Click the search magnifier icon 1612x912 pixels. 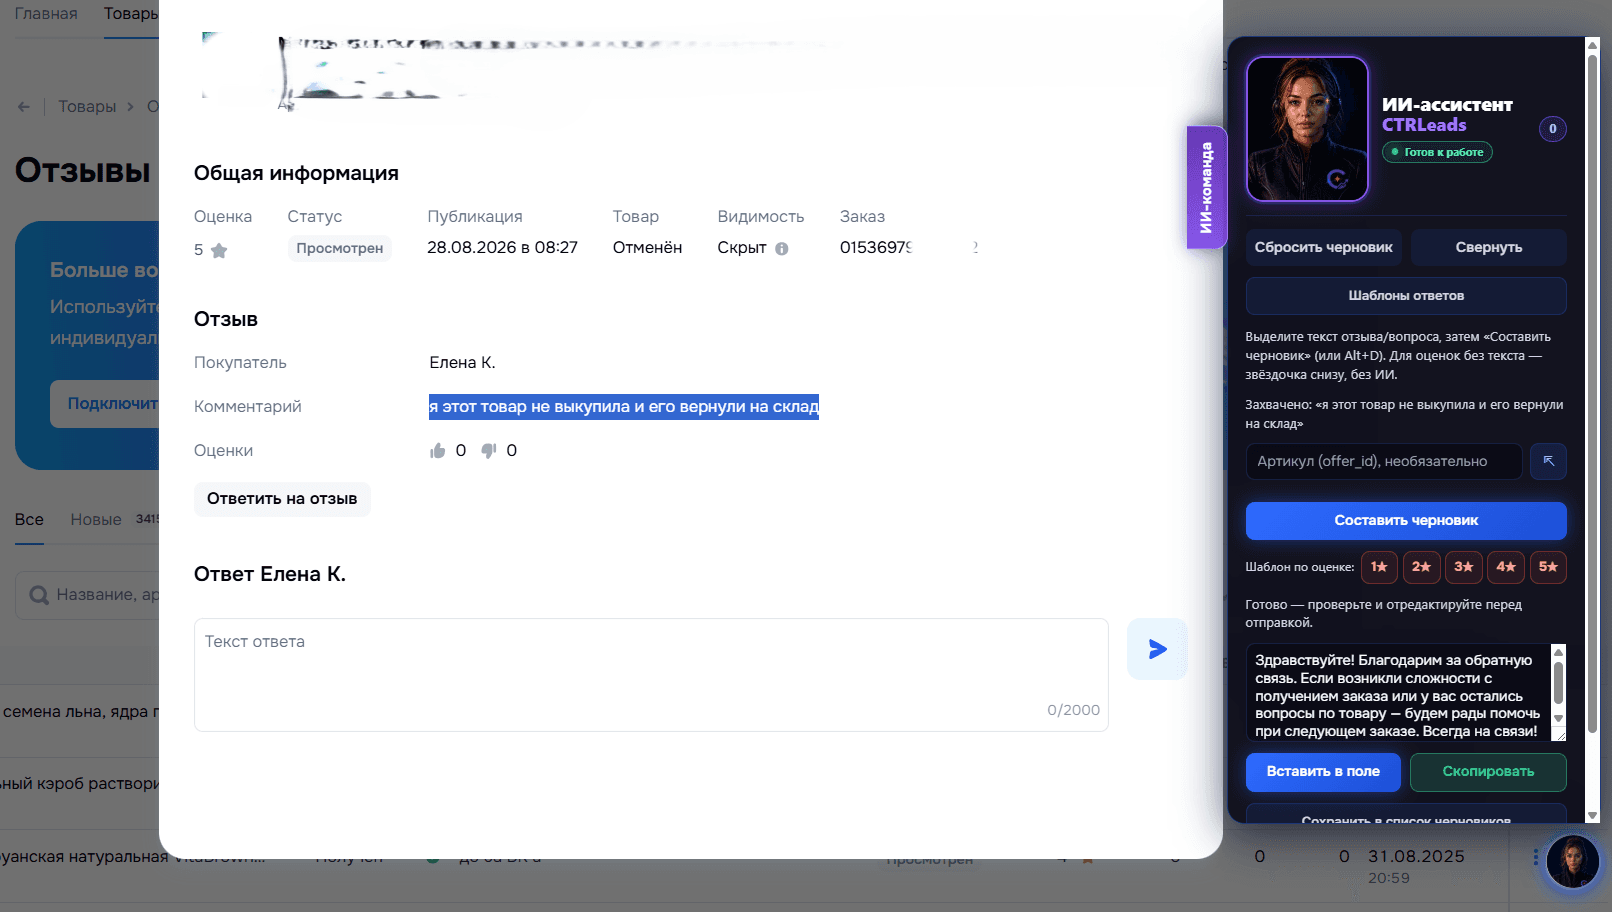pyautogui.click(x=39, y=595)
